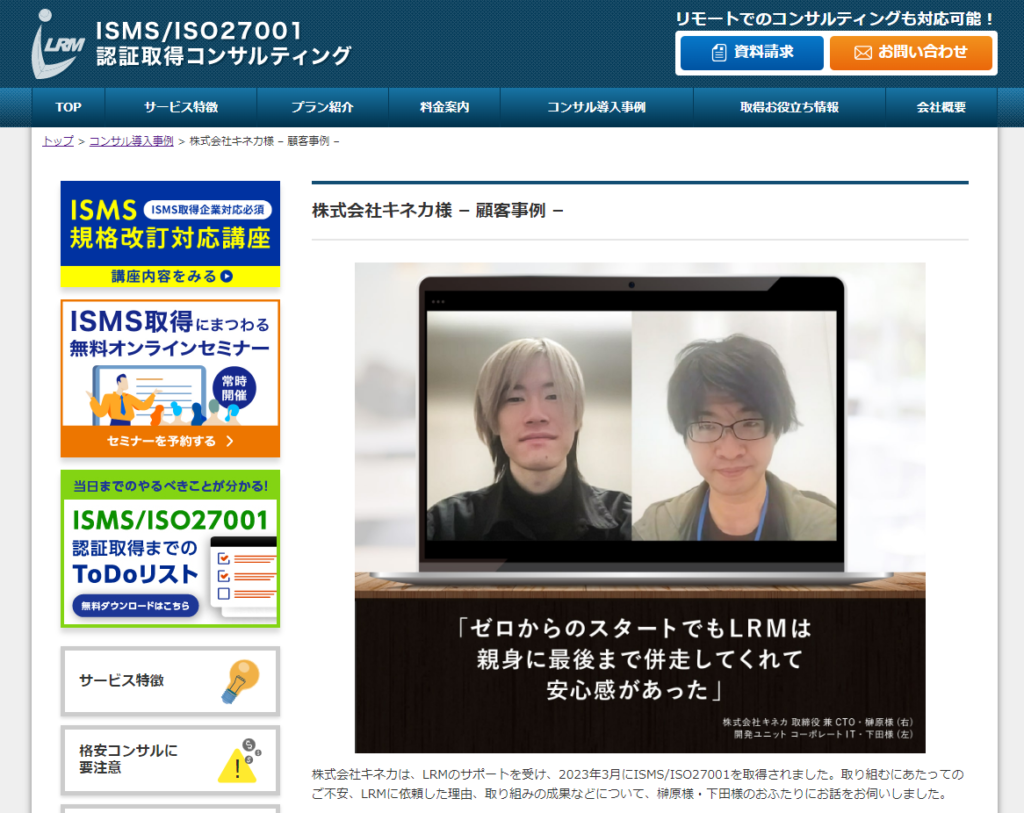Click the caption 開発ユニット コーポレートIT・下田様（左）
The height and width of the screenshot is (813, 1024).
tap(824, 735)
